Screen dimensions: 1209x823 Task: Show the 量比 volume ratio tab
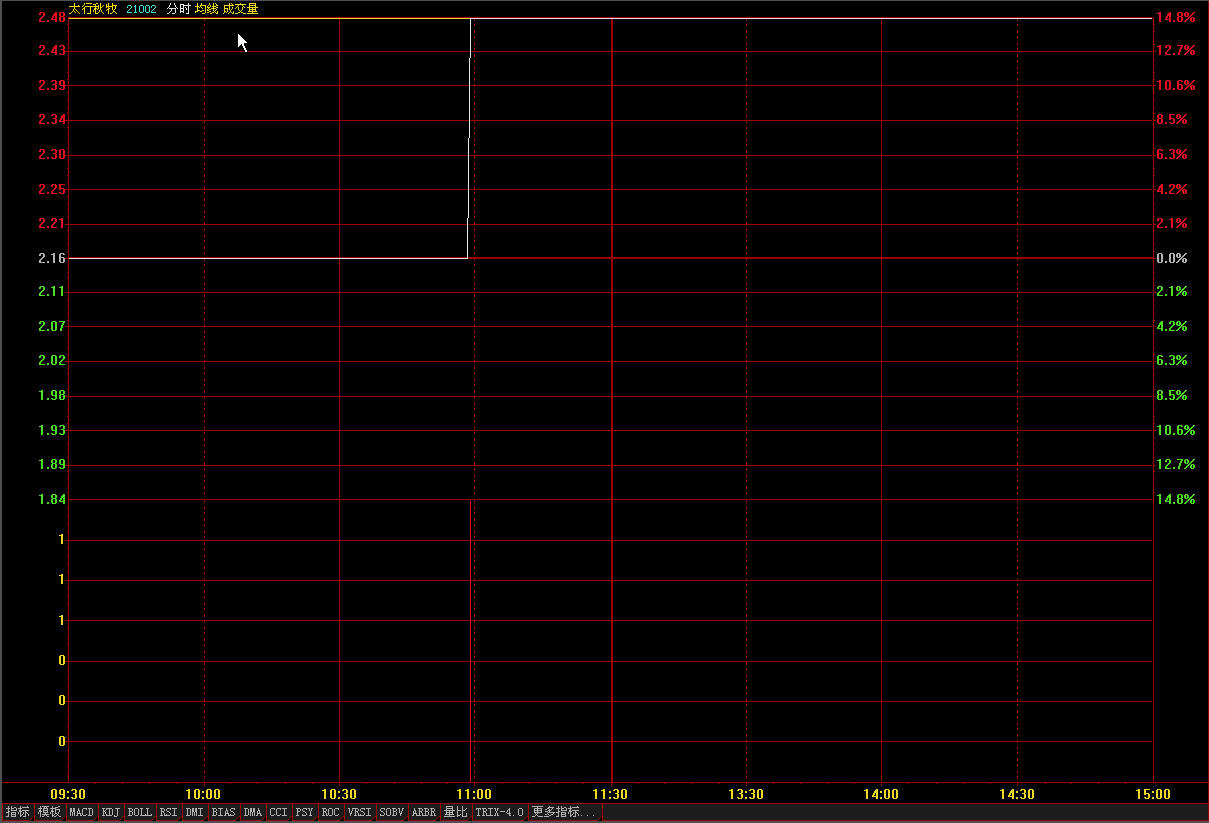(455, 812)
